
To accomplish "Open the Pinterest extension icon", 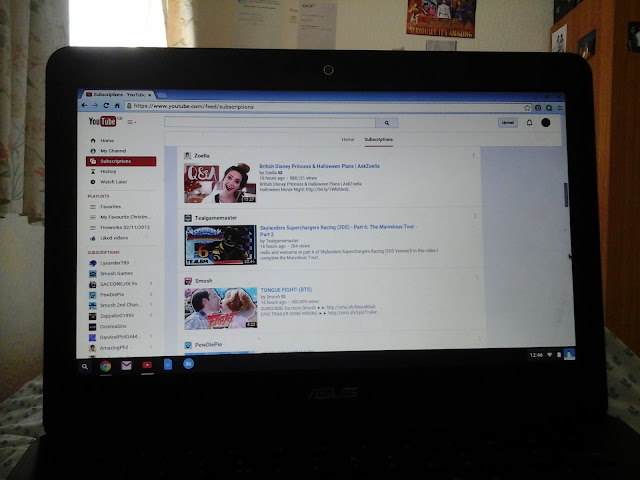I will (538, 108).
